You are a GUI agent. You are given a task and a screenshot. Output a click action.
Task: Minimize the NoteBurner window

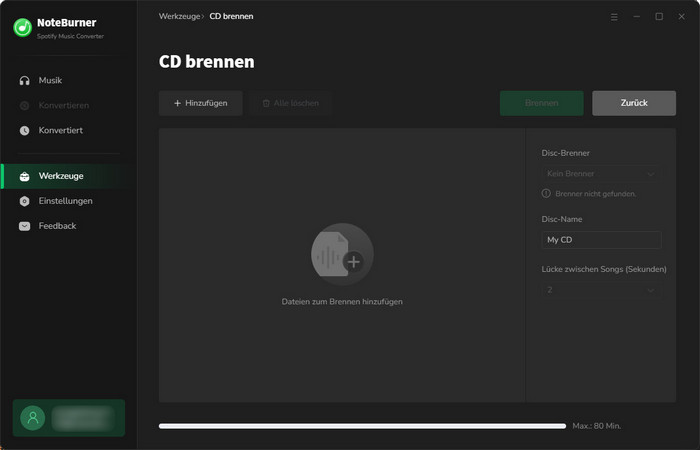(637, 17)
